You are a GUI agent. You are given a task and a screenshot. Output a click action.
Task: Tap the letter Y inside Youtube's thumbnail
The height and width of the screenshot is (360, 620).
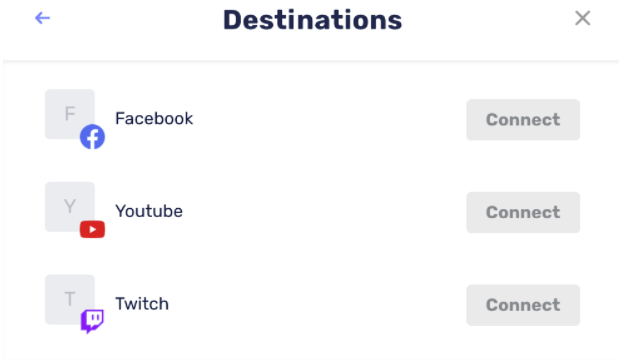coord(70,207)
